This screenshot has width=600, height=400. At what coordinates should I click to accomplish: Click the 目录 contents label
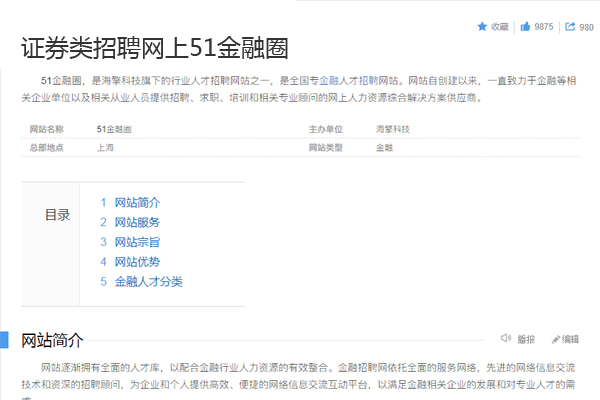tap(58, 215)
